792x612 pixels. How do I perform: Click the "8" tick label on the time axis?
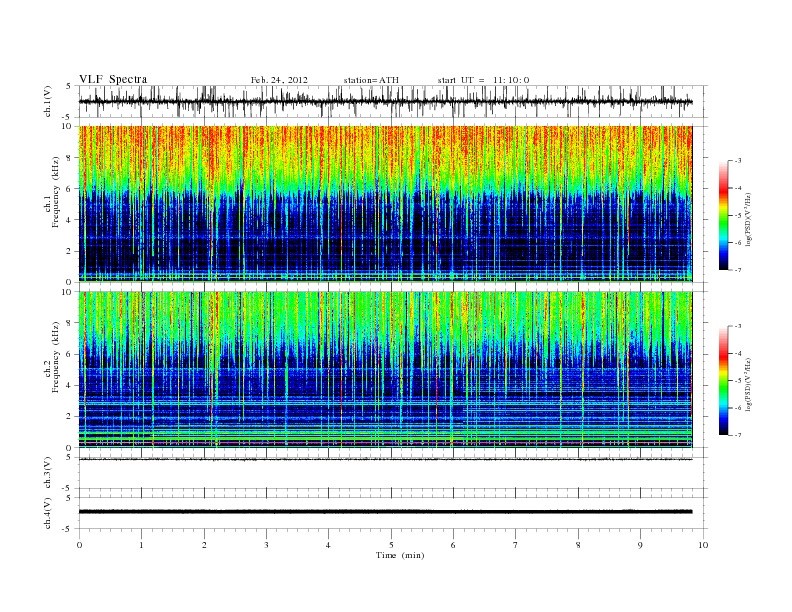tap(578, 545)
